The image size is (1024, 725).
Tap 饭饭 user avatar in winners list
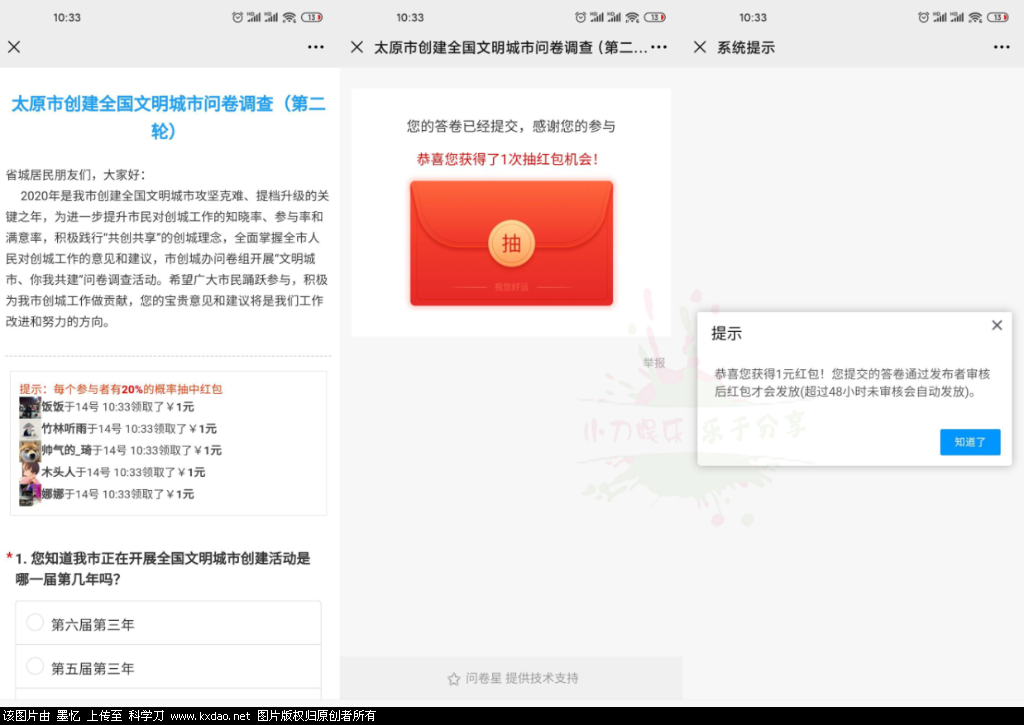click(29, 407)
